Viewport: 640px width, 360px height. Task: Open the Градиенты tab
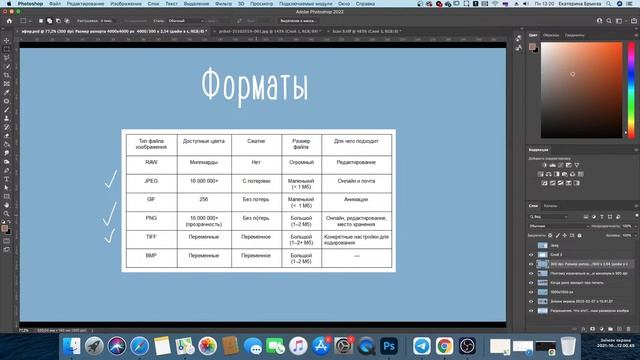click(x=575, y=36)
